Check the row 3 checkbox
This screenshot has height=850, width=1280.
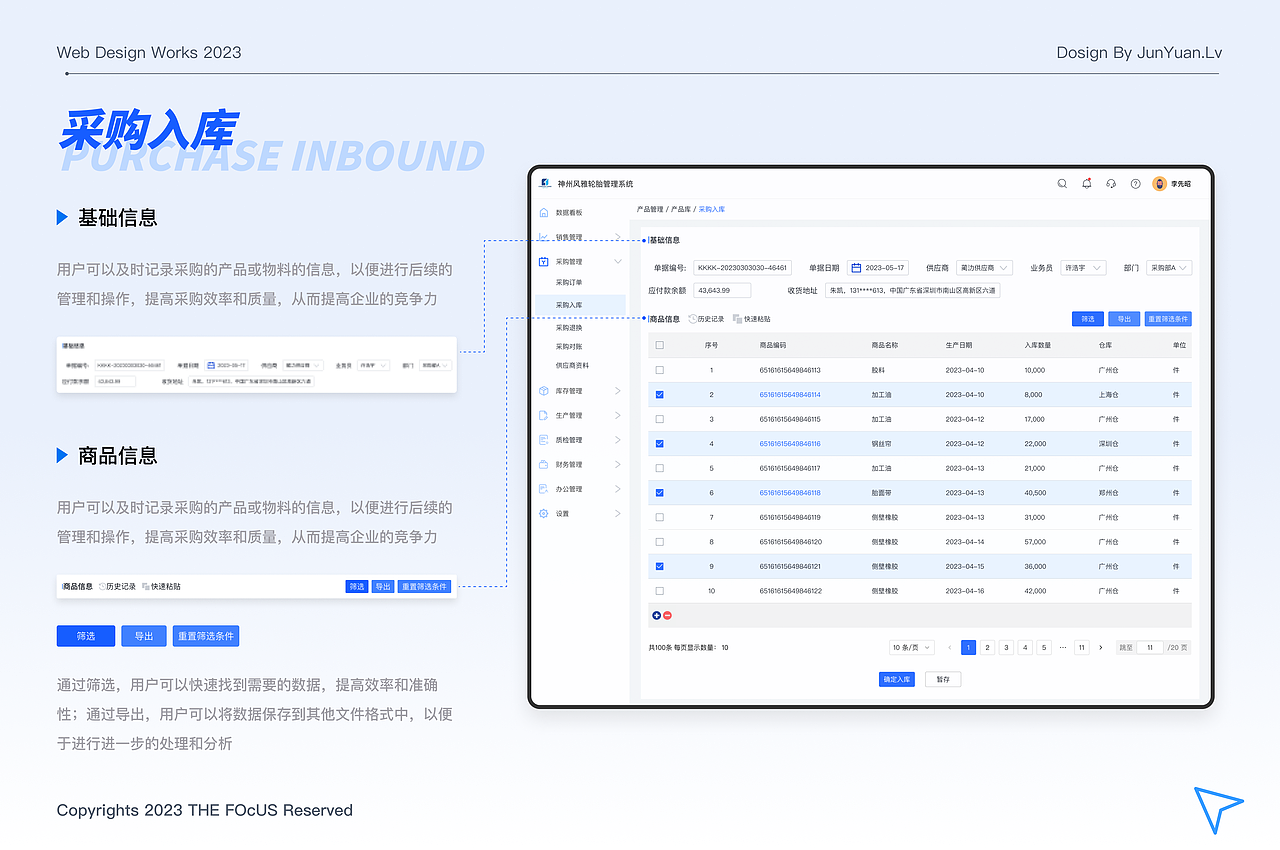pyautogui.click(x=659, y=419)
